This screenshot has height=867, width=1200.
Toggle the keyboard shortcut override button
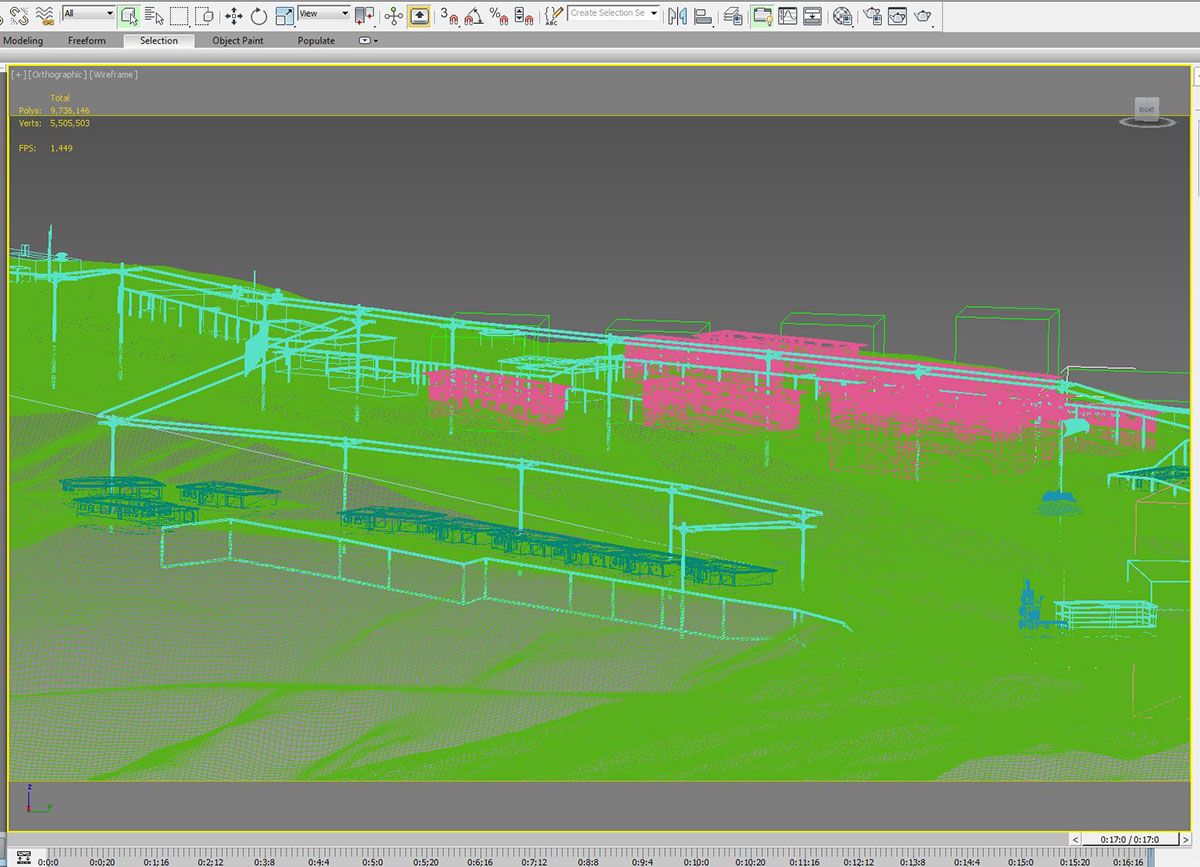(x=419, y=15)
